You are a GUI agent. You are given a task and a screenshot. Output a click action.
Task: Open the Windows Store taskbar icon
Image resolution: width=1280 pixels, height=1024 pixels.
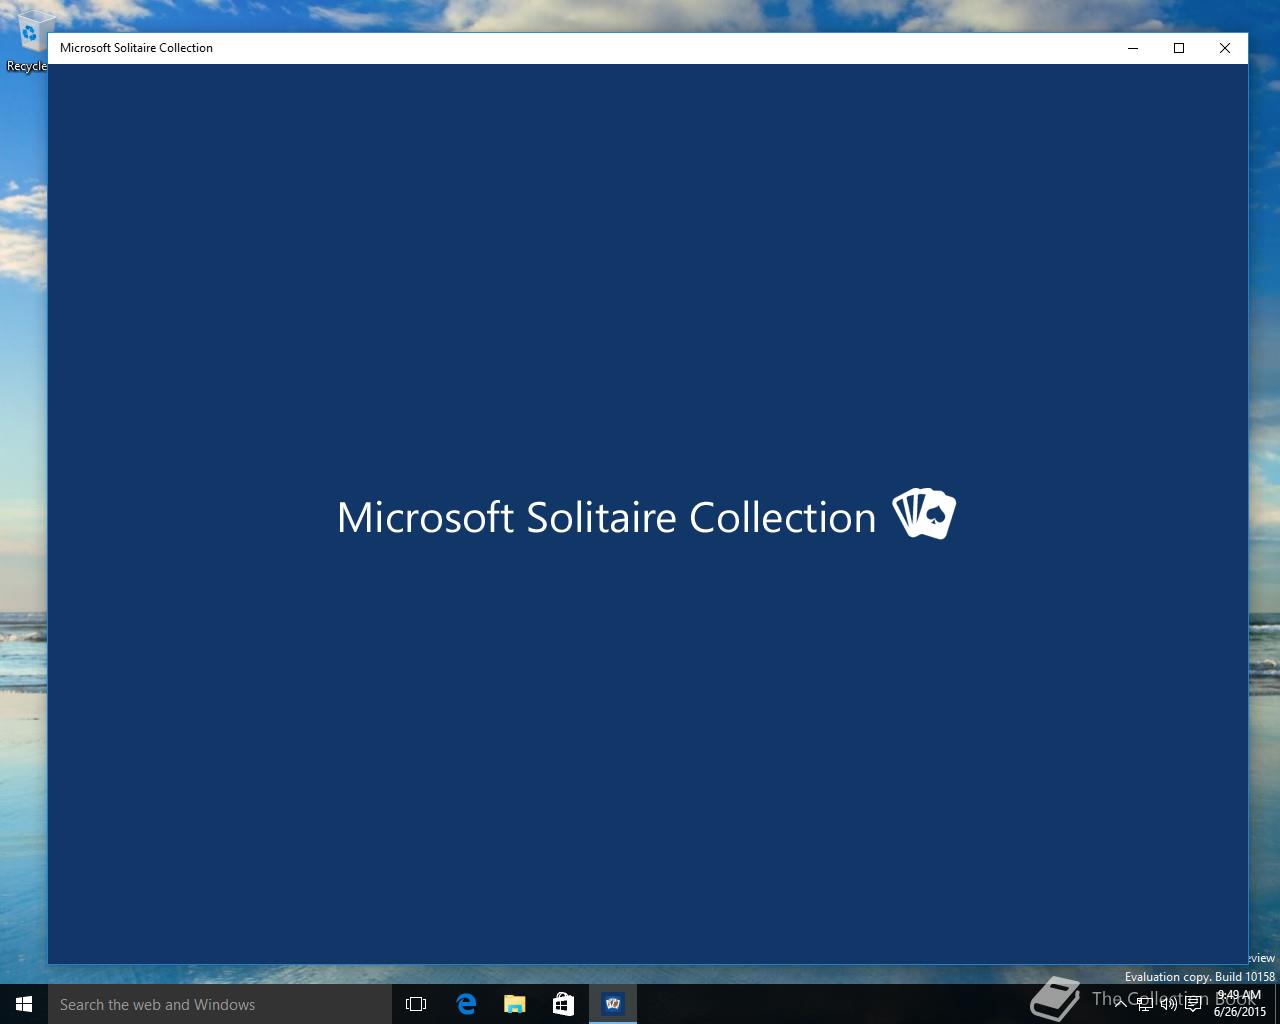click(x=564, y=1004)
